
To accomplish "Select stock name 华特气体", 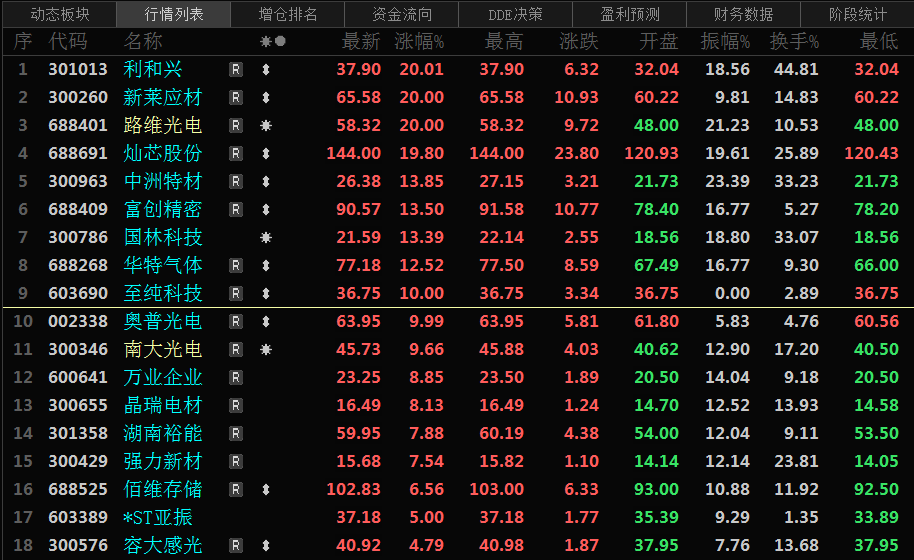I will pyautogui.click(x=163, y=265).
